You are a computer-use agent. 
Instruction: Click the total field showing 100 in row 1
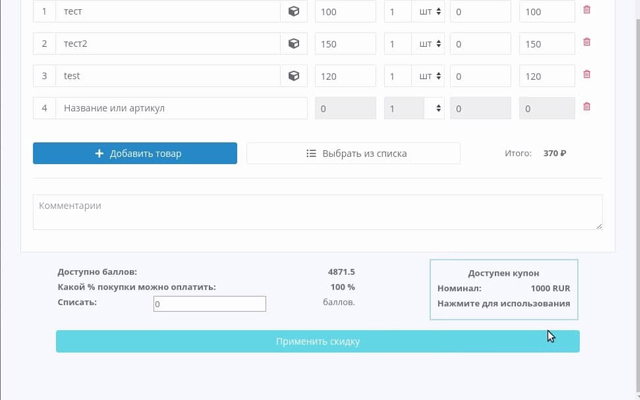pyautogui.click(x=547, y=11)
